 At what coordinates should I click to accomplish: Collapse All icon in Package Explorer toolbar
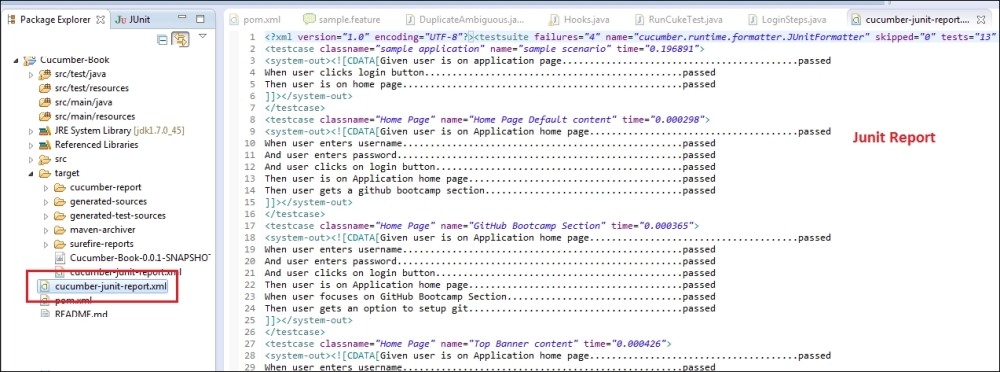tap(163, 40)
